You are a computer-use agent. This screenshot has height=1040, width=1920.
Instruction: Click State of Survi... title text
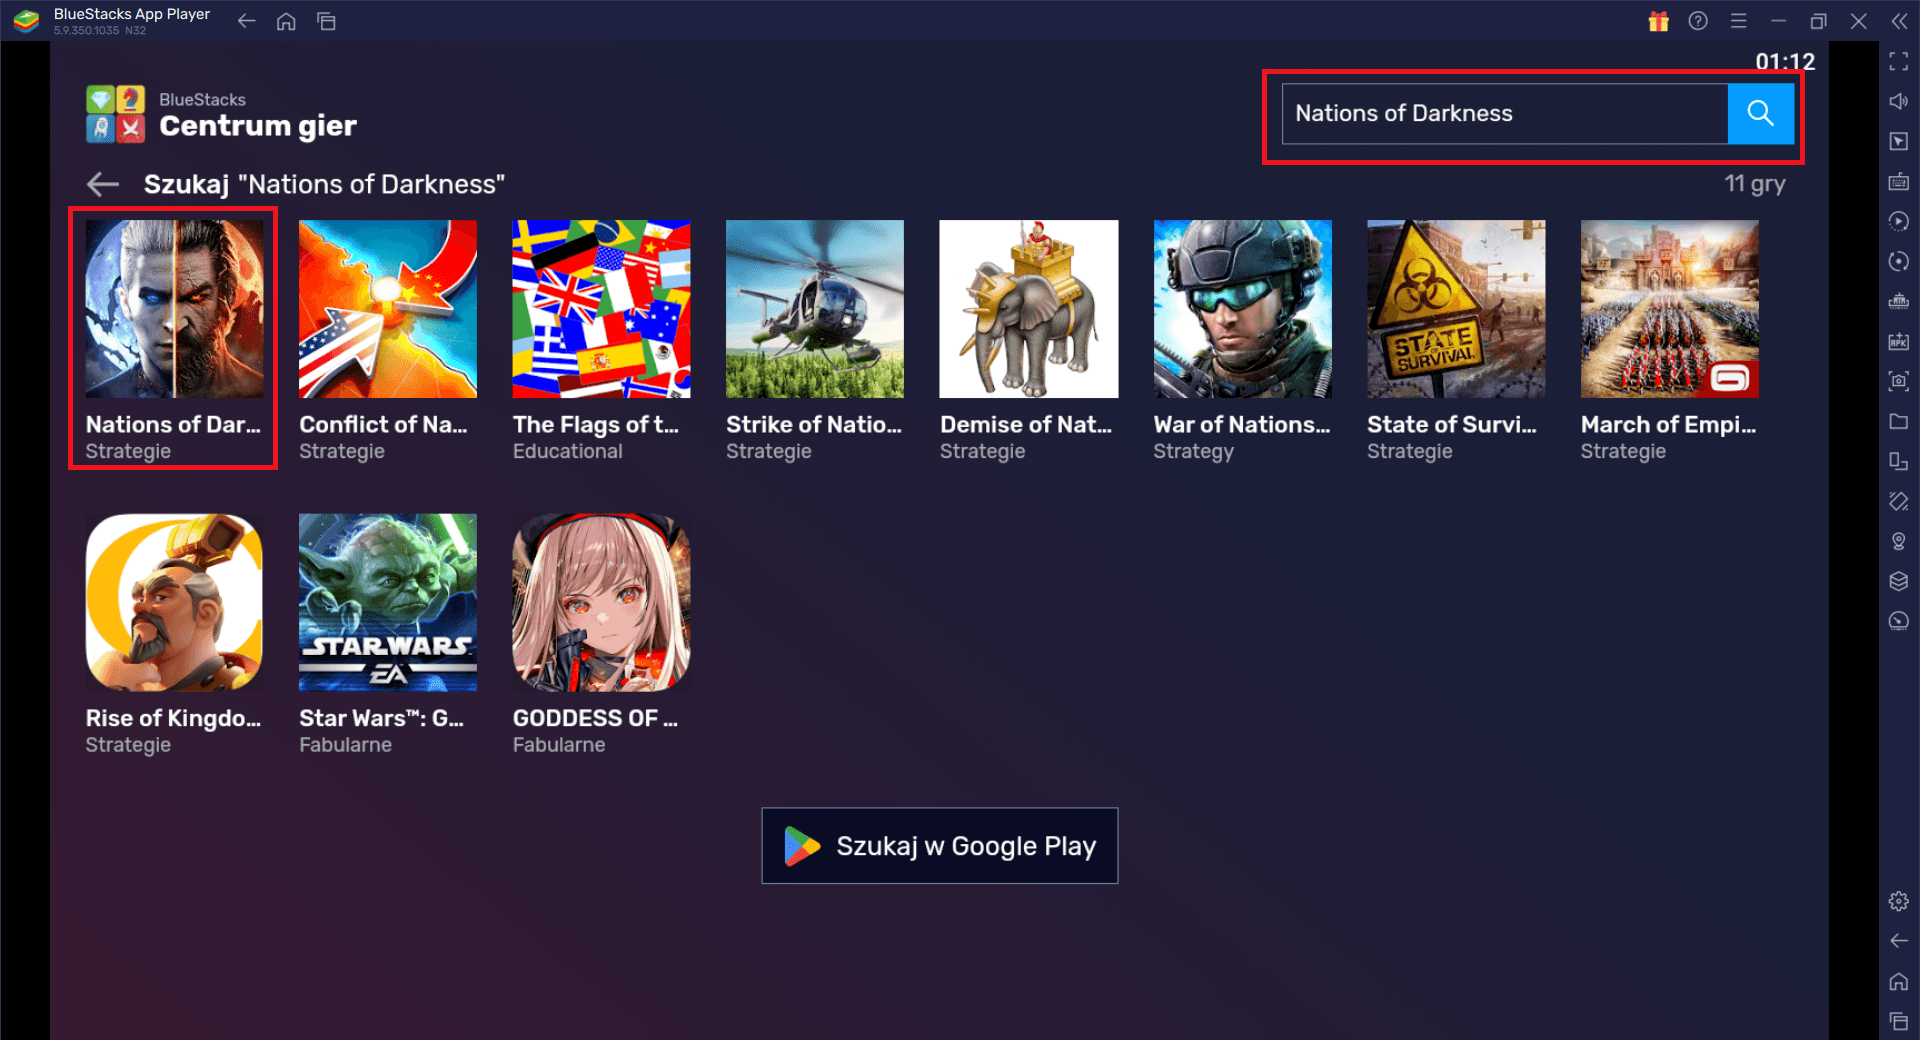(x=1452, y=425)
